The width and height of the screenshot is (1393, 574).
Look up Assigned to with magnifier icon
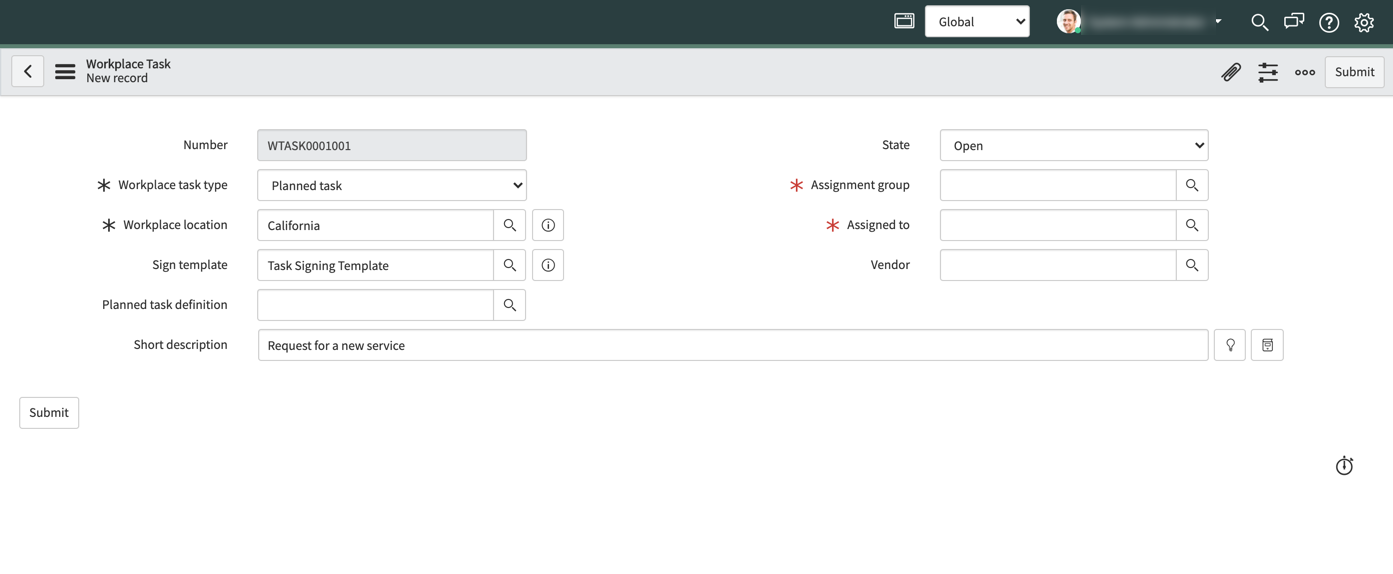[x=1192, y=225]
